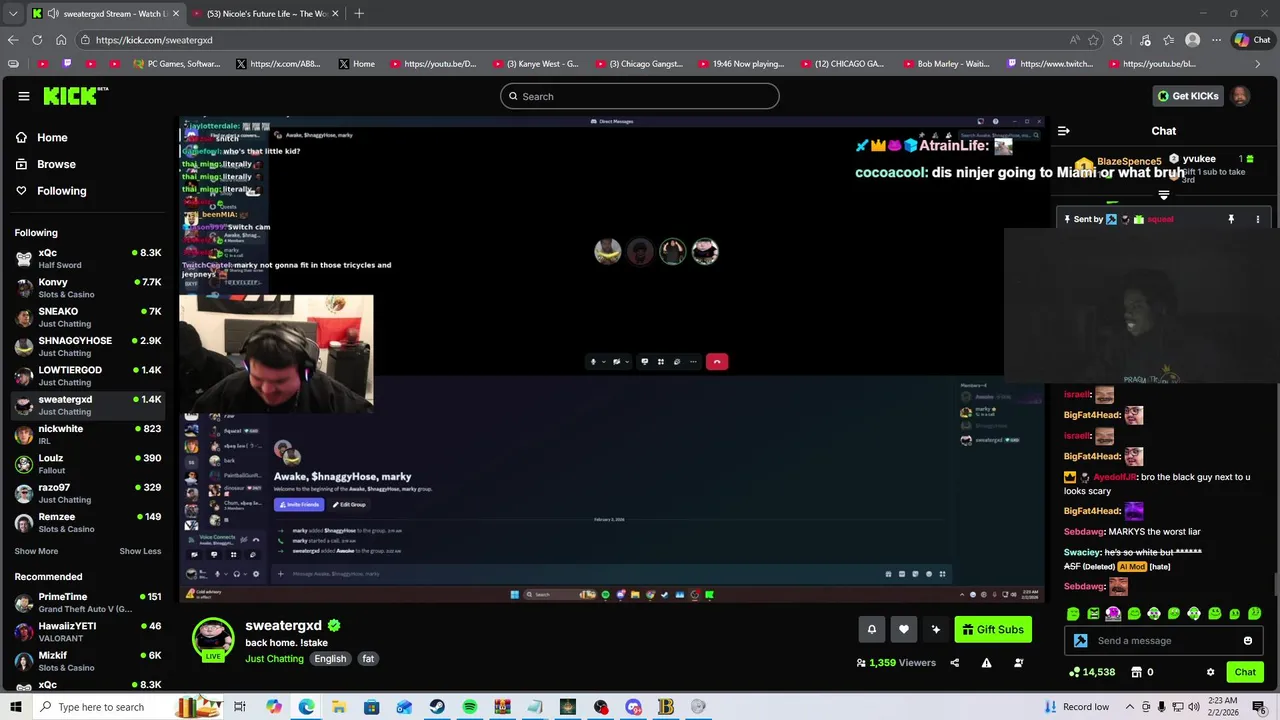The image size is (1280, 720).
Task: Open razo97 channel in sidebar
Action: [x=88, y=493]
